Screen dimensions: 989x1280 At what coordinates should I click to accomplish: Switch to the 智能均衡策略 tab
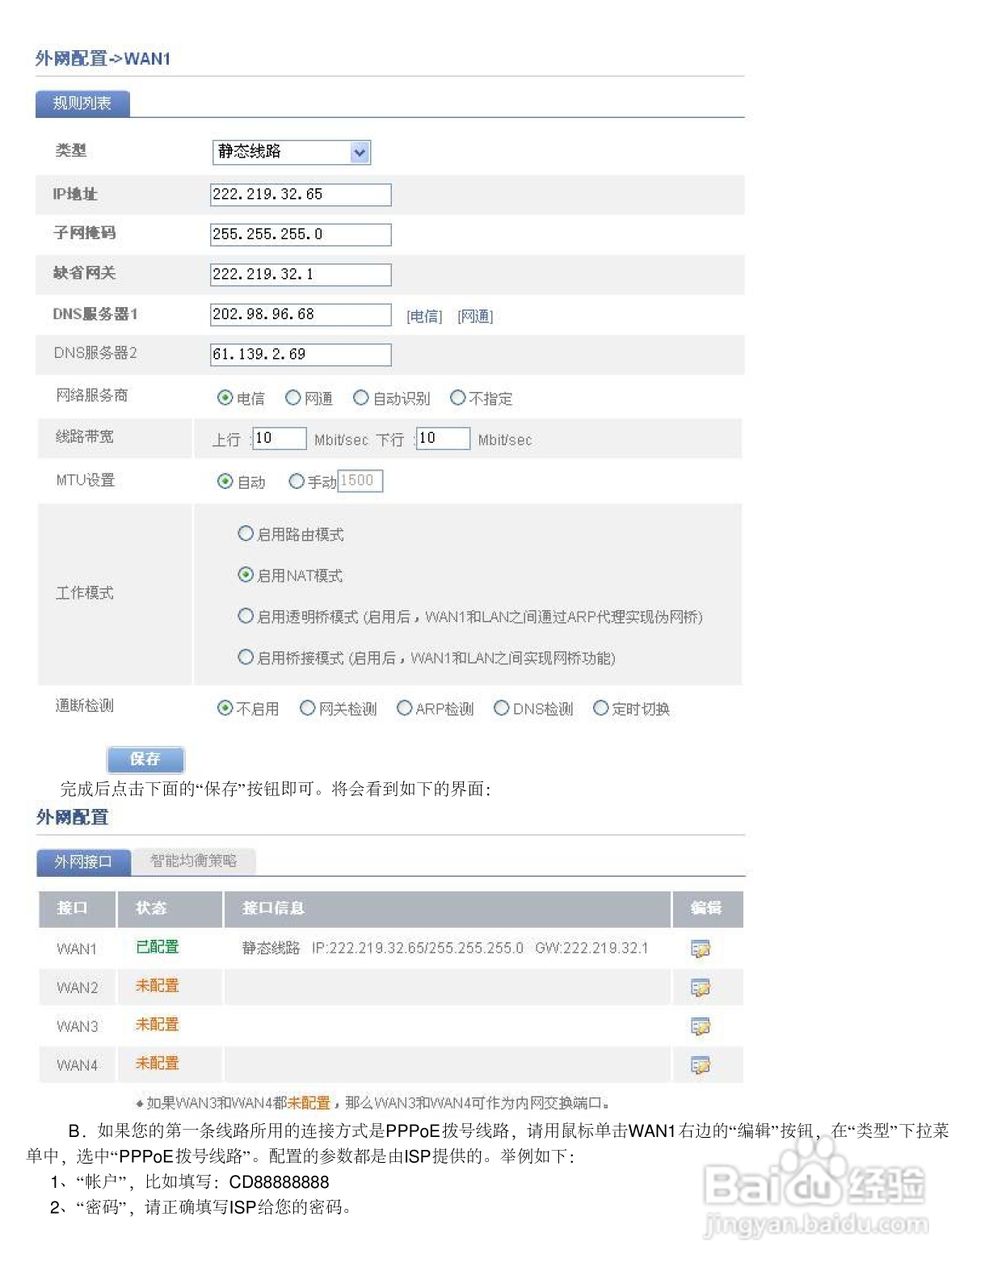click(194, 861)
